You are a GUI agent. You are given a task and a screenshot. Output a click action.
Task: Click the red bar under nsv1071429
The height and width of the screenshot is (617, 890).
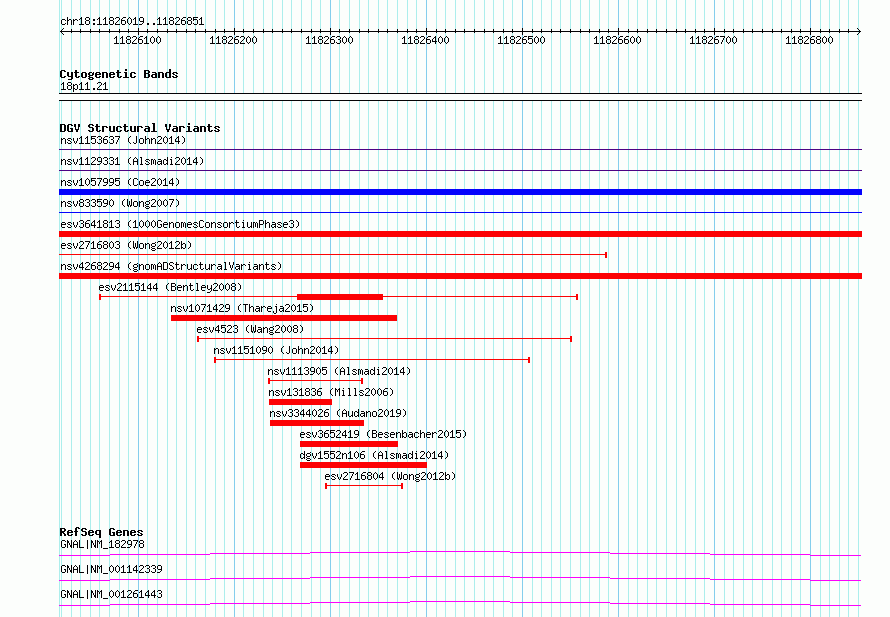click(284, 318)
